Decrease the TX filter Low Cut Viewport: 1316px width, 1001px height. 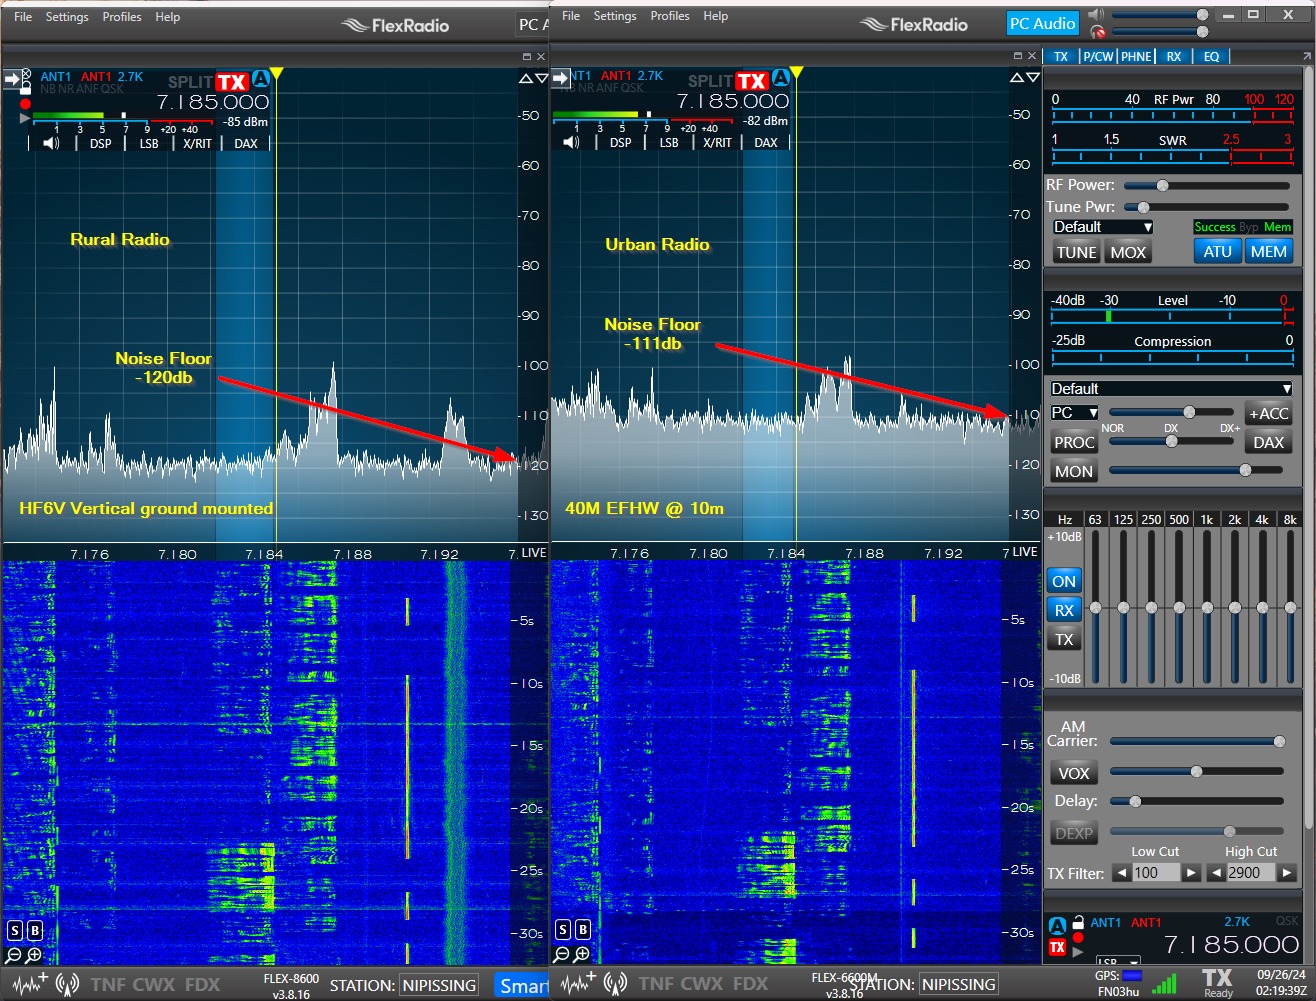coord(1121,873)
